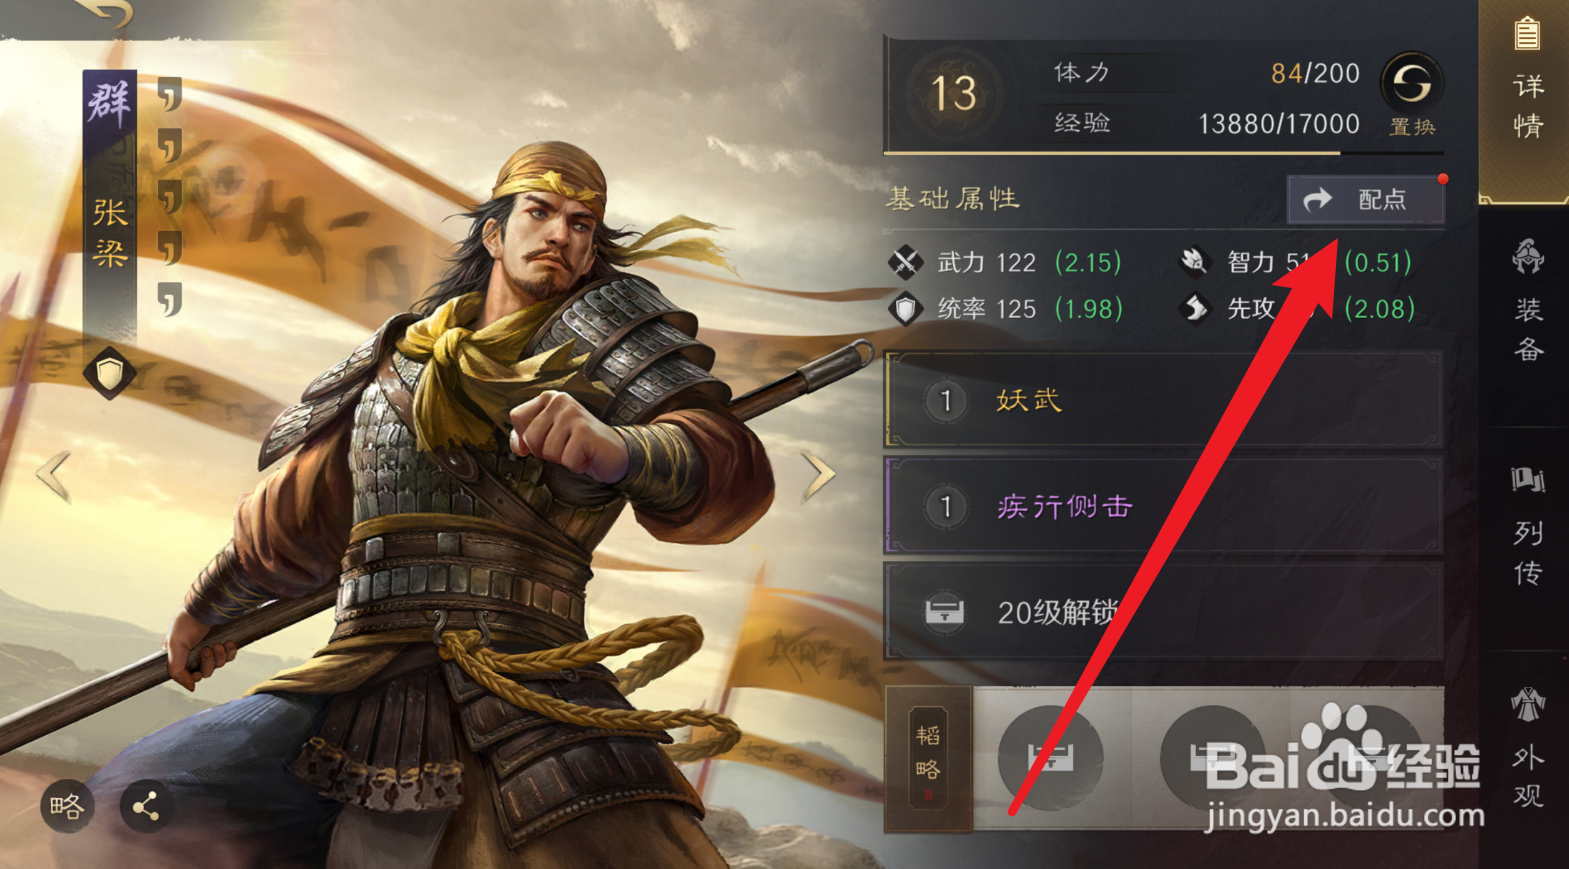This screenshot has width=1569, height=869.
Task: Open the 外观 tab
Action: (1527, 748)
